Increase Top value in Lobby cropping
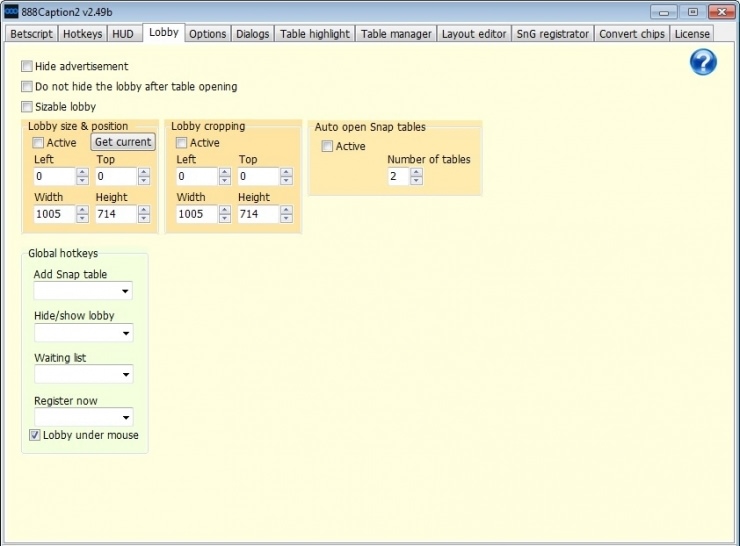Viewport: 740px width, 546px height. click(x=286, y=172)
